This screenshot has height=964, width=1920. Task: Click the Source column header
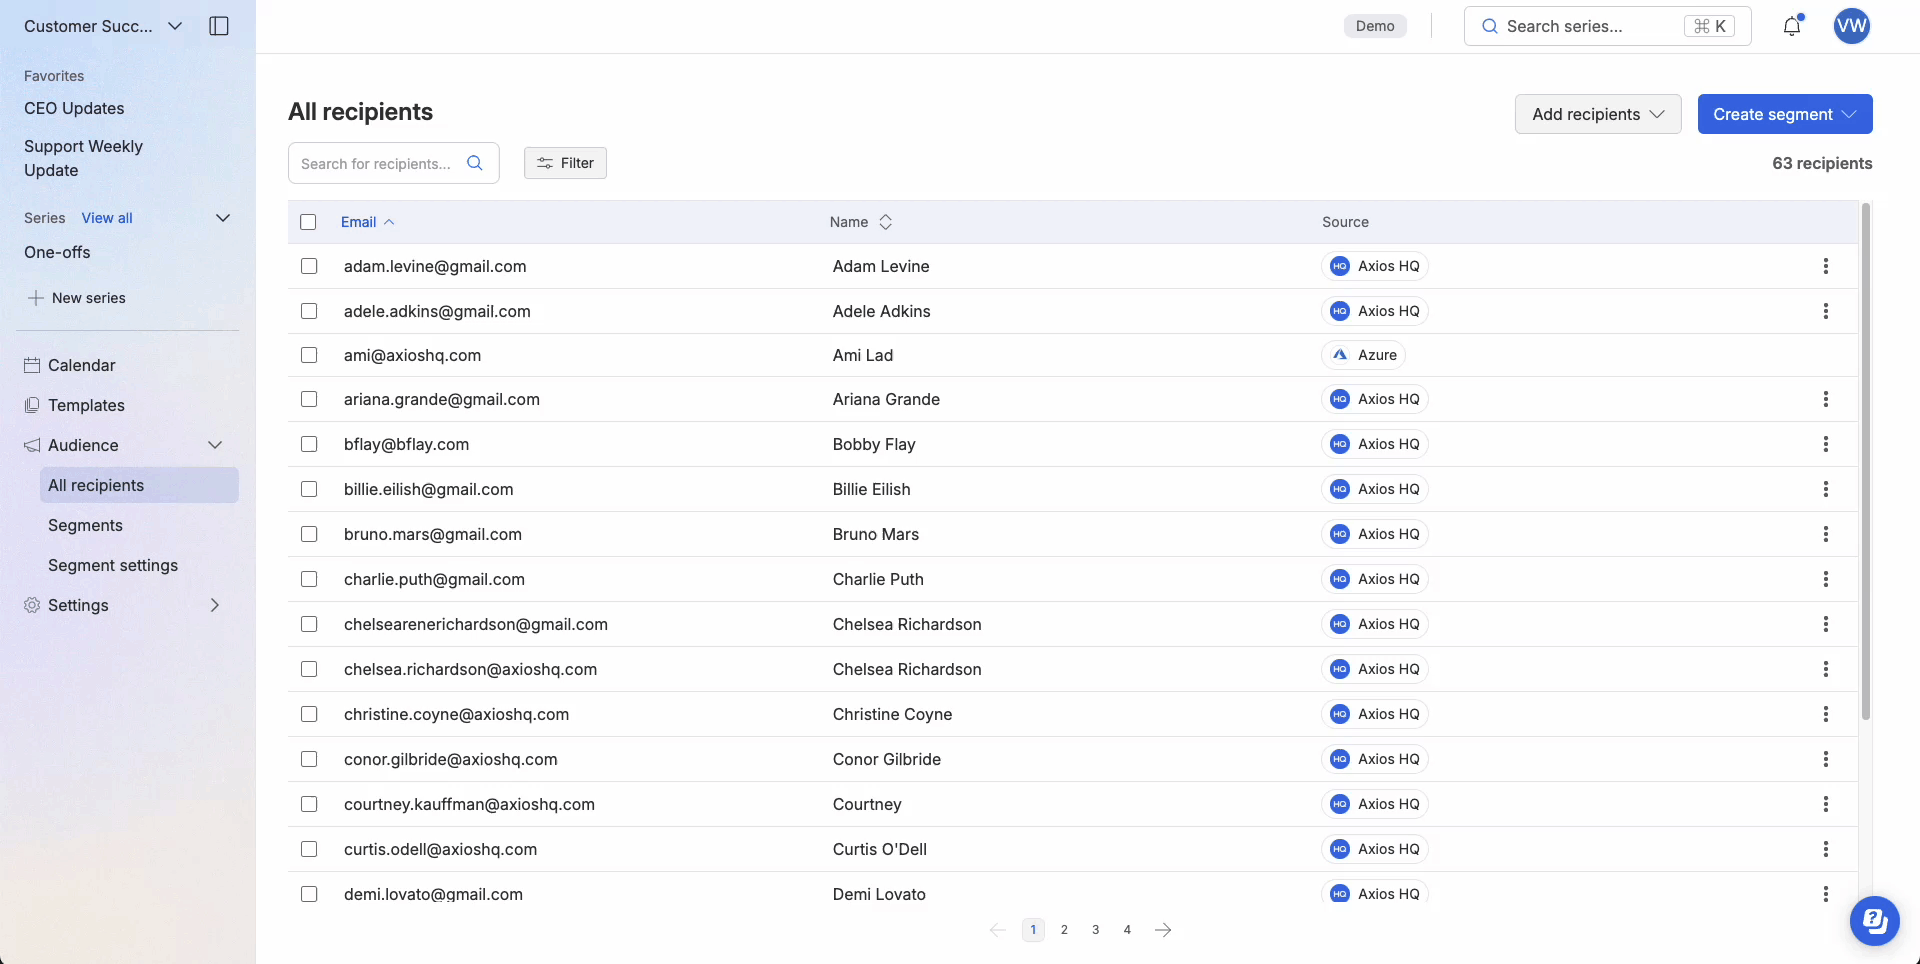point(1345,222)
